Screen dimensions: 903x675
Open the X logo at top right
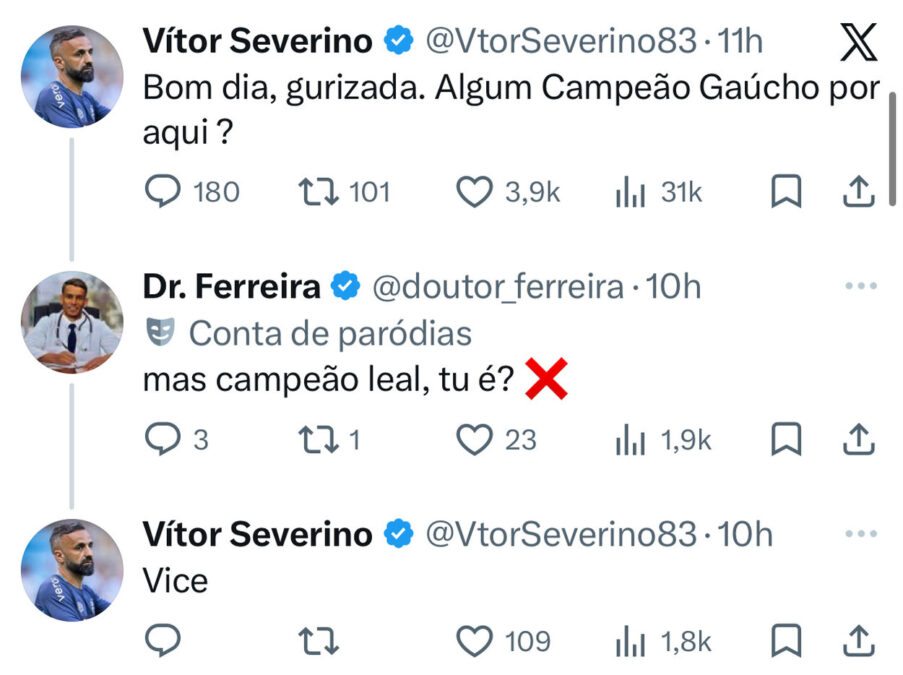click(x=856, y=42)
